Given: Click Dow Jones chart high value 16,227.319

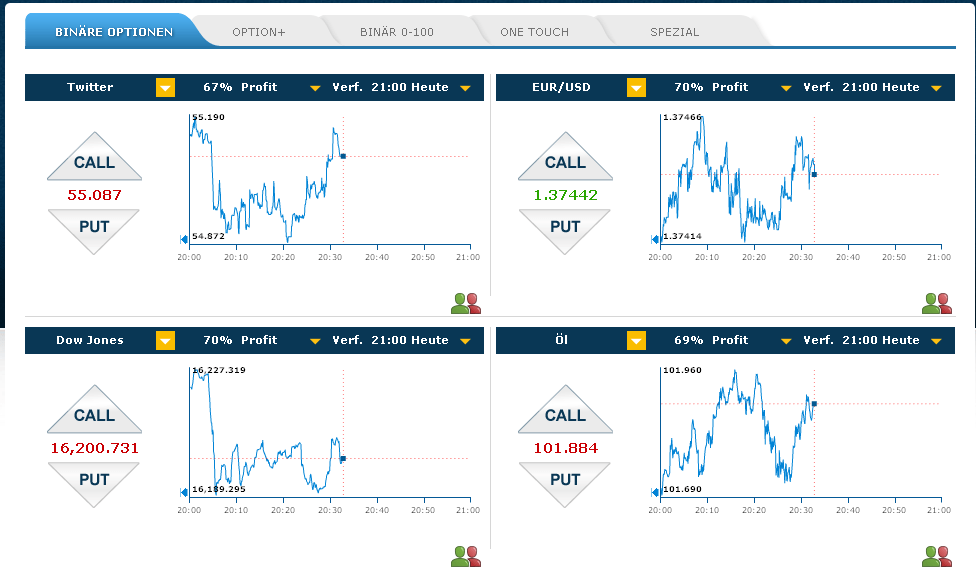Looking at the screenshot, I should [x=218, y=370].
